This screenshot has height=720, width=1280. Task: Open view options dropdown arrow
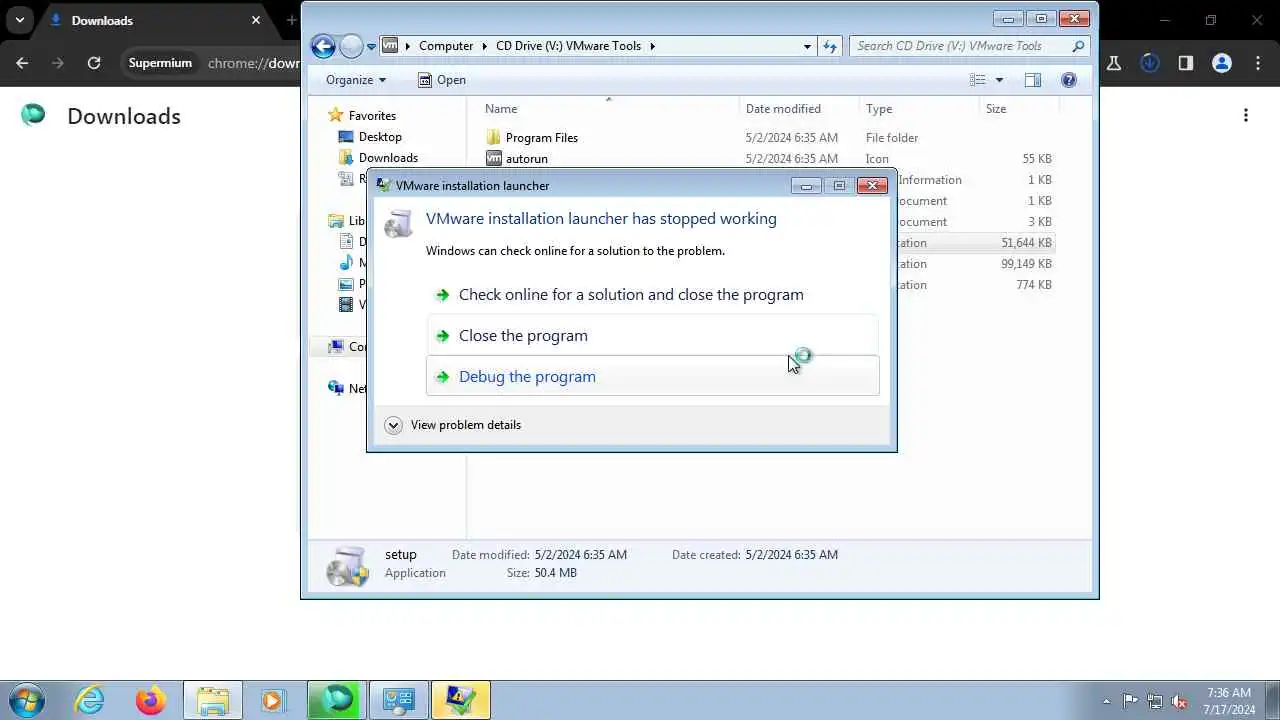(998, 80)
